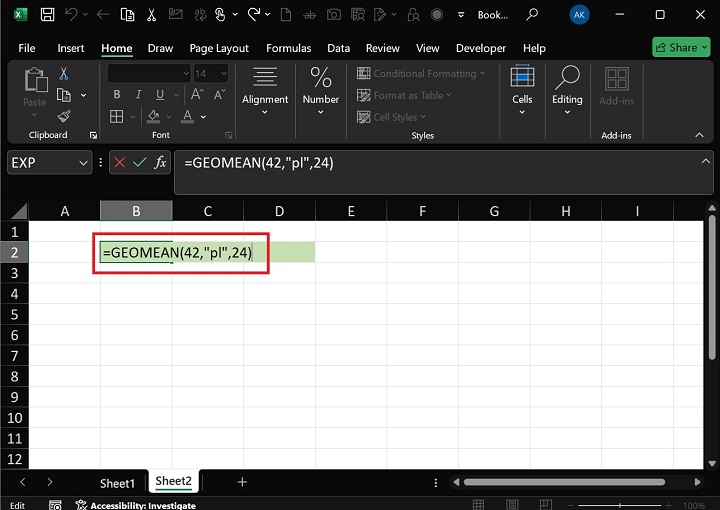Confirm formula with the checkmark icon
Screen dimensions: 720x510
pos(140,162)
